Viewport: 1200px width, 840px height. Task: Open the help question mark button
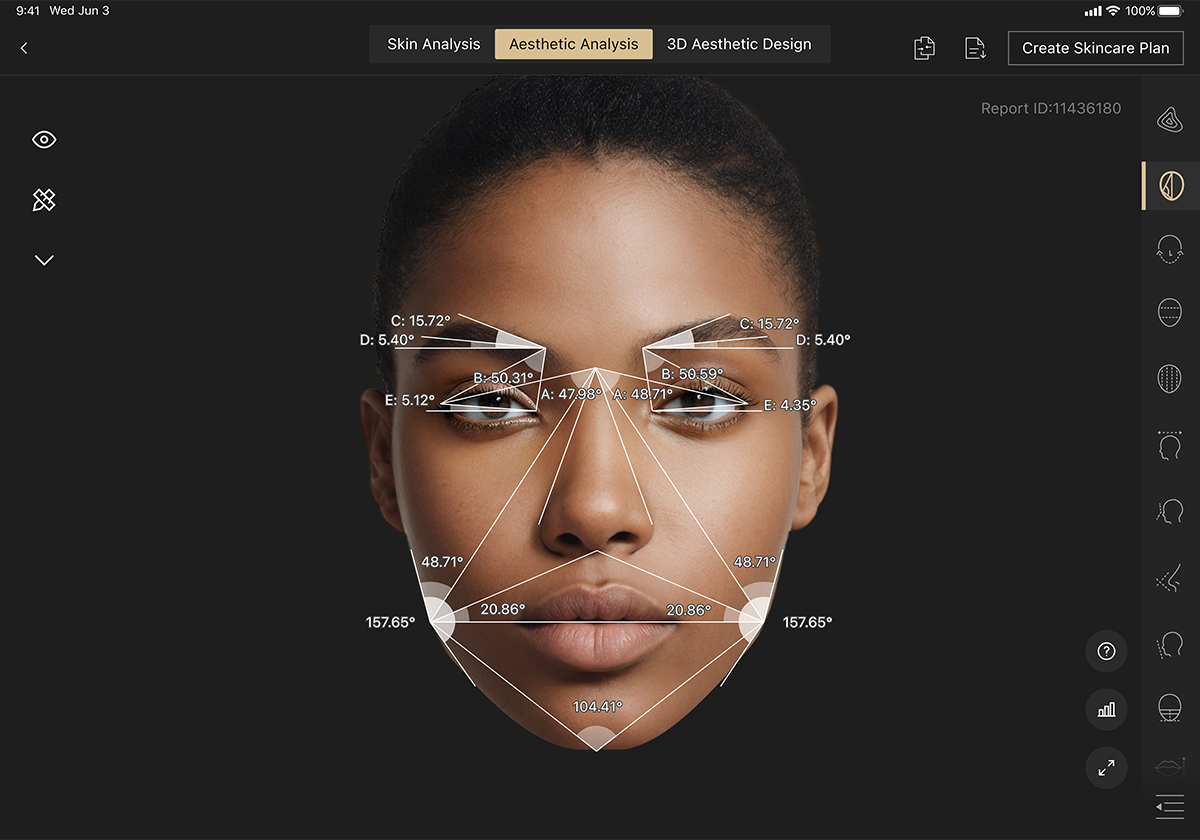(x=1106, y=651)
